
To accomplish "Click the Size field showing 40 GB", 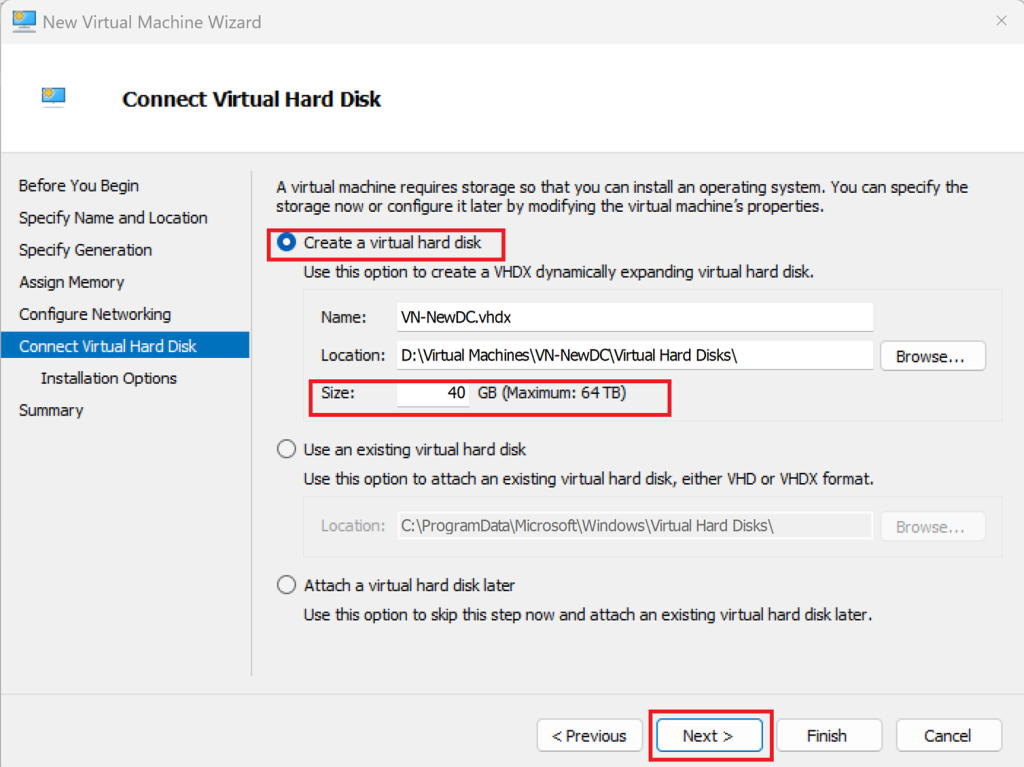I will pyautogui.click(x=433, y=394).
